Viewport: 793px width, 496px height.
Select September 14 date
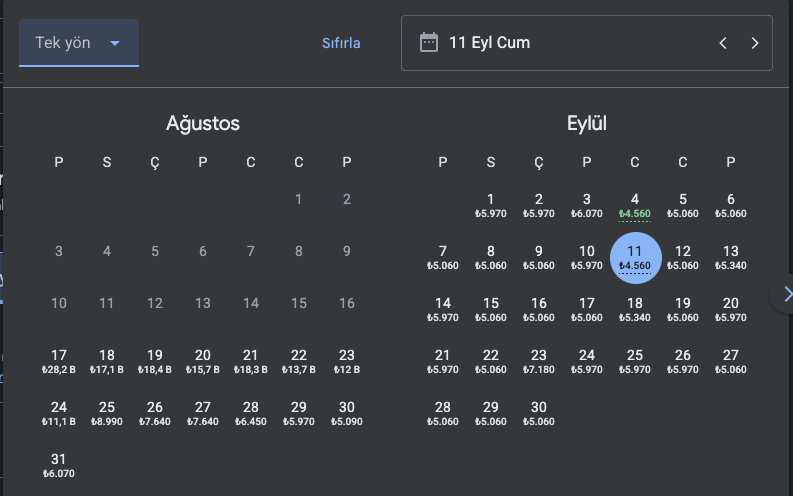[x=443, y=310]
